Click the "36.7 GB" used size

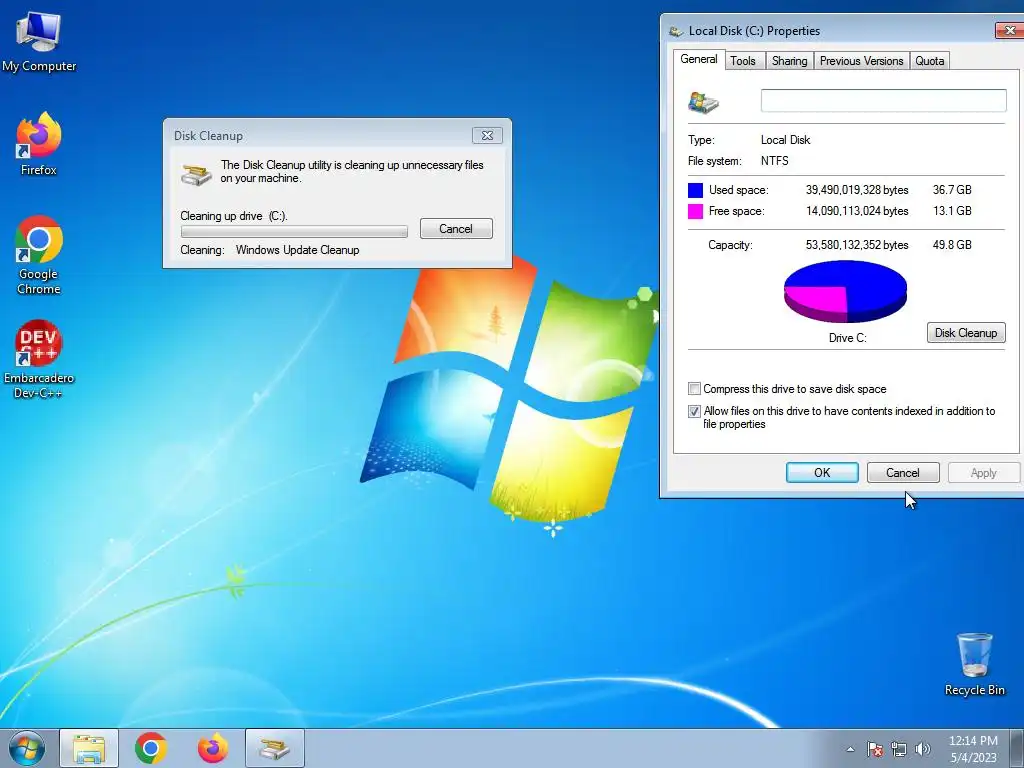tap(952, 190)
